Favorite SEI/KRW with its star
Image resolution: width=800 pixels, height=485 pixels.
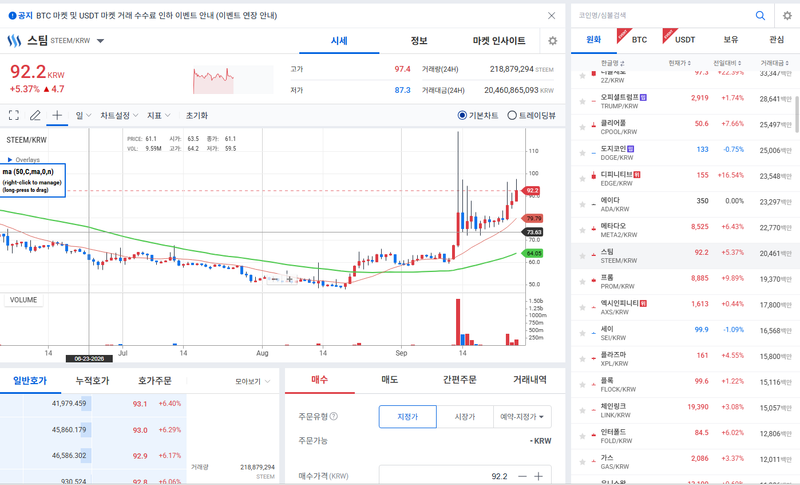(x=582, y=333)
